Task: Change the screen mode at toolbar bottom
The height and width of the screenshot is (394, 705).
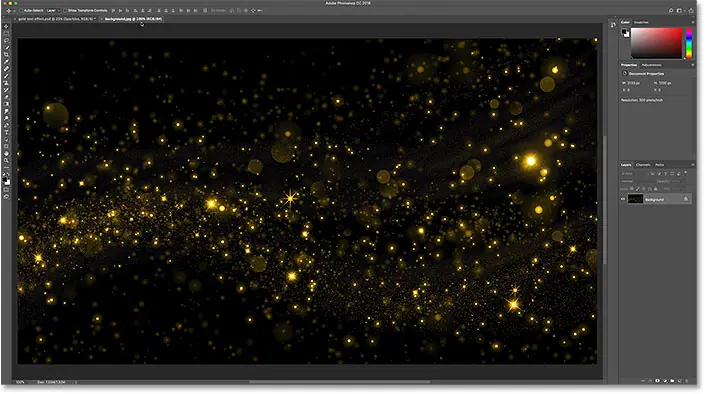Action: tap(6, 197)
